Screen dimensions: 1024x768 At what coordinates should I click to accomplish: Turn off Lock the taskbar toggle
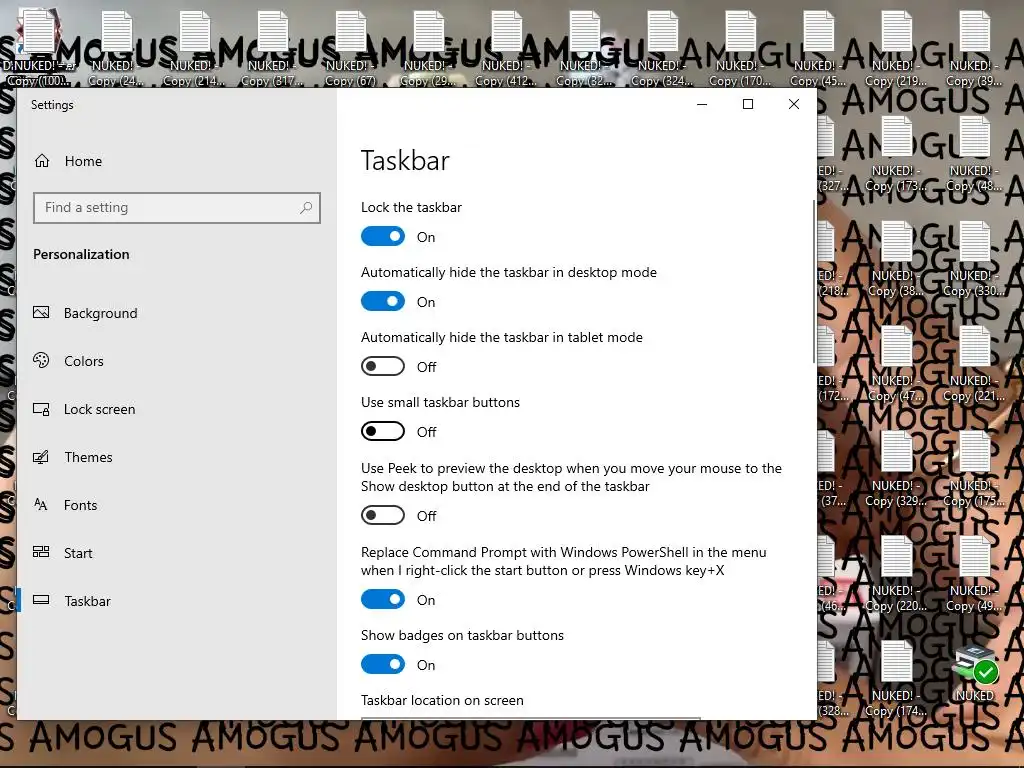[x=383, y=236]
